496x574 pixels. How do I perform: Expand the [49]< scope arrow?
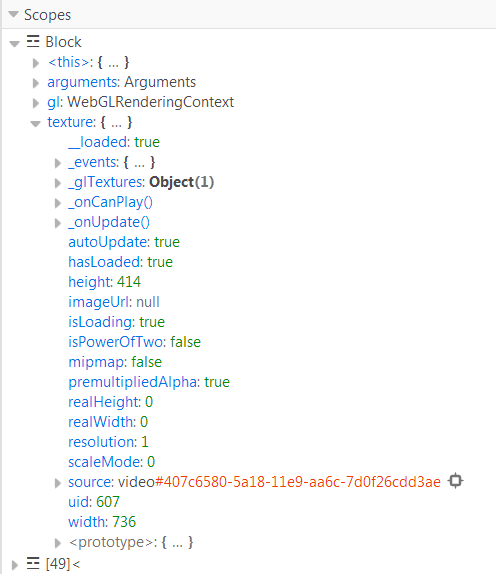point(14,564)
